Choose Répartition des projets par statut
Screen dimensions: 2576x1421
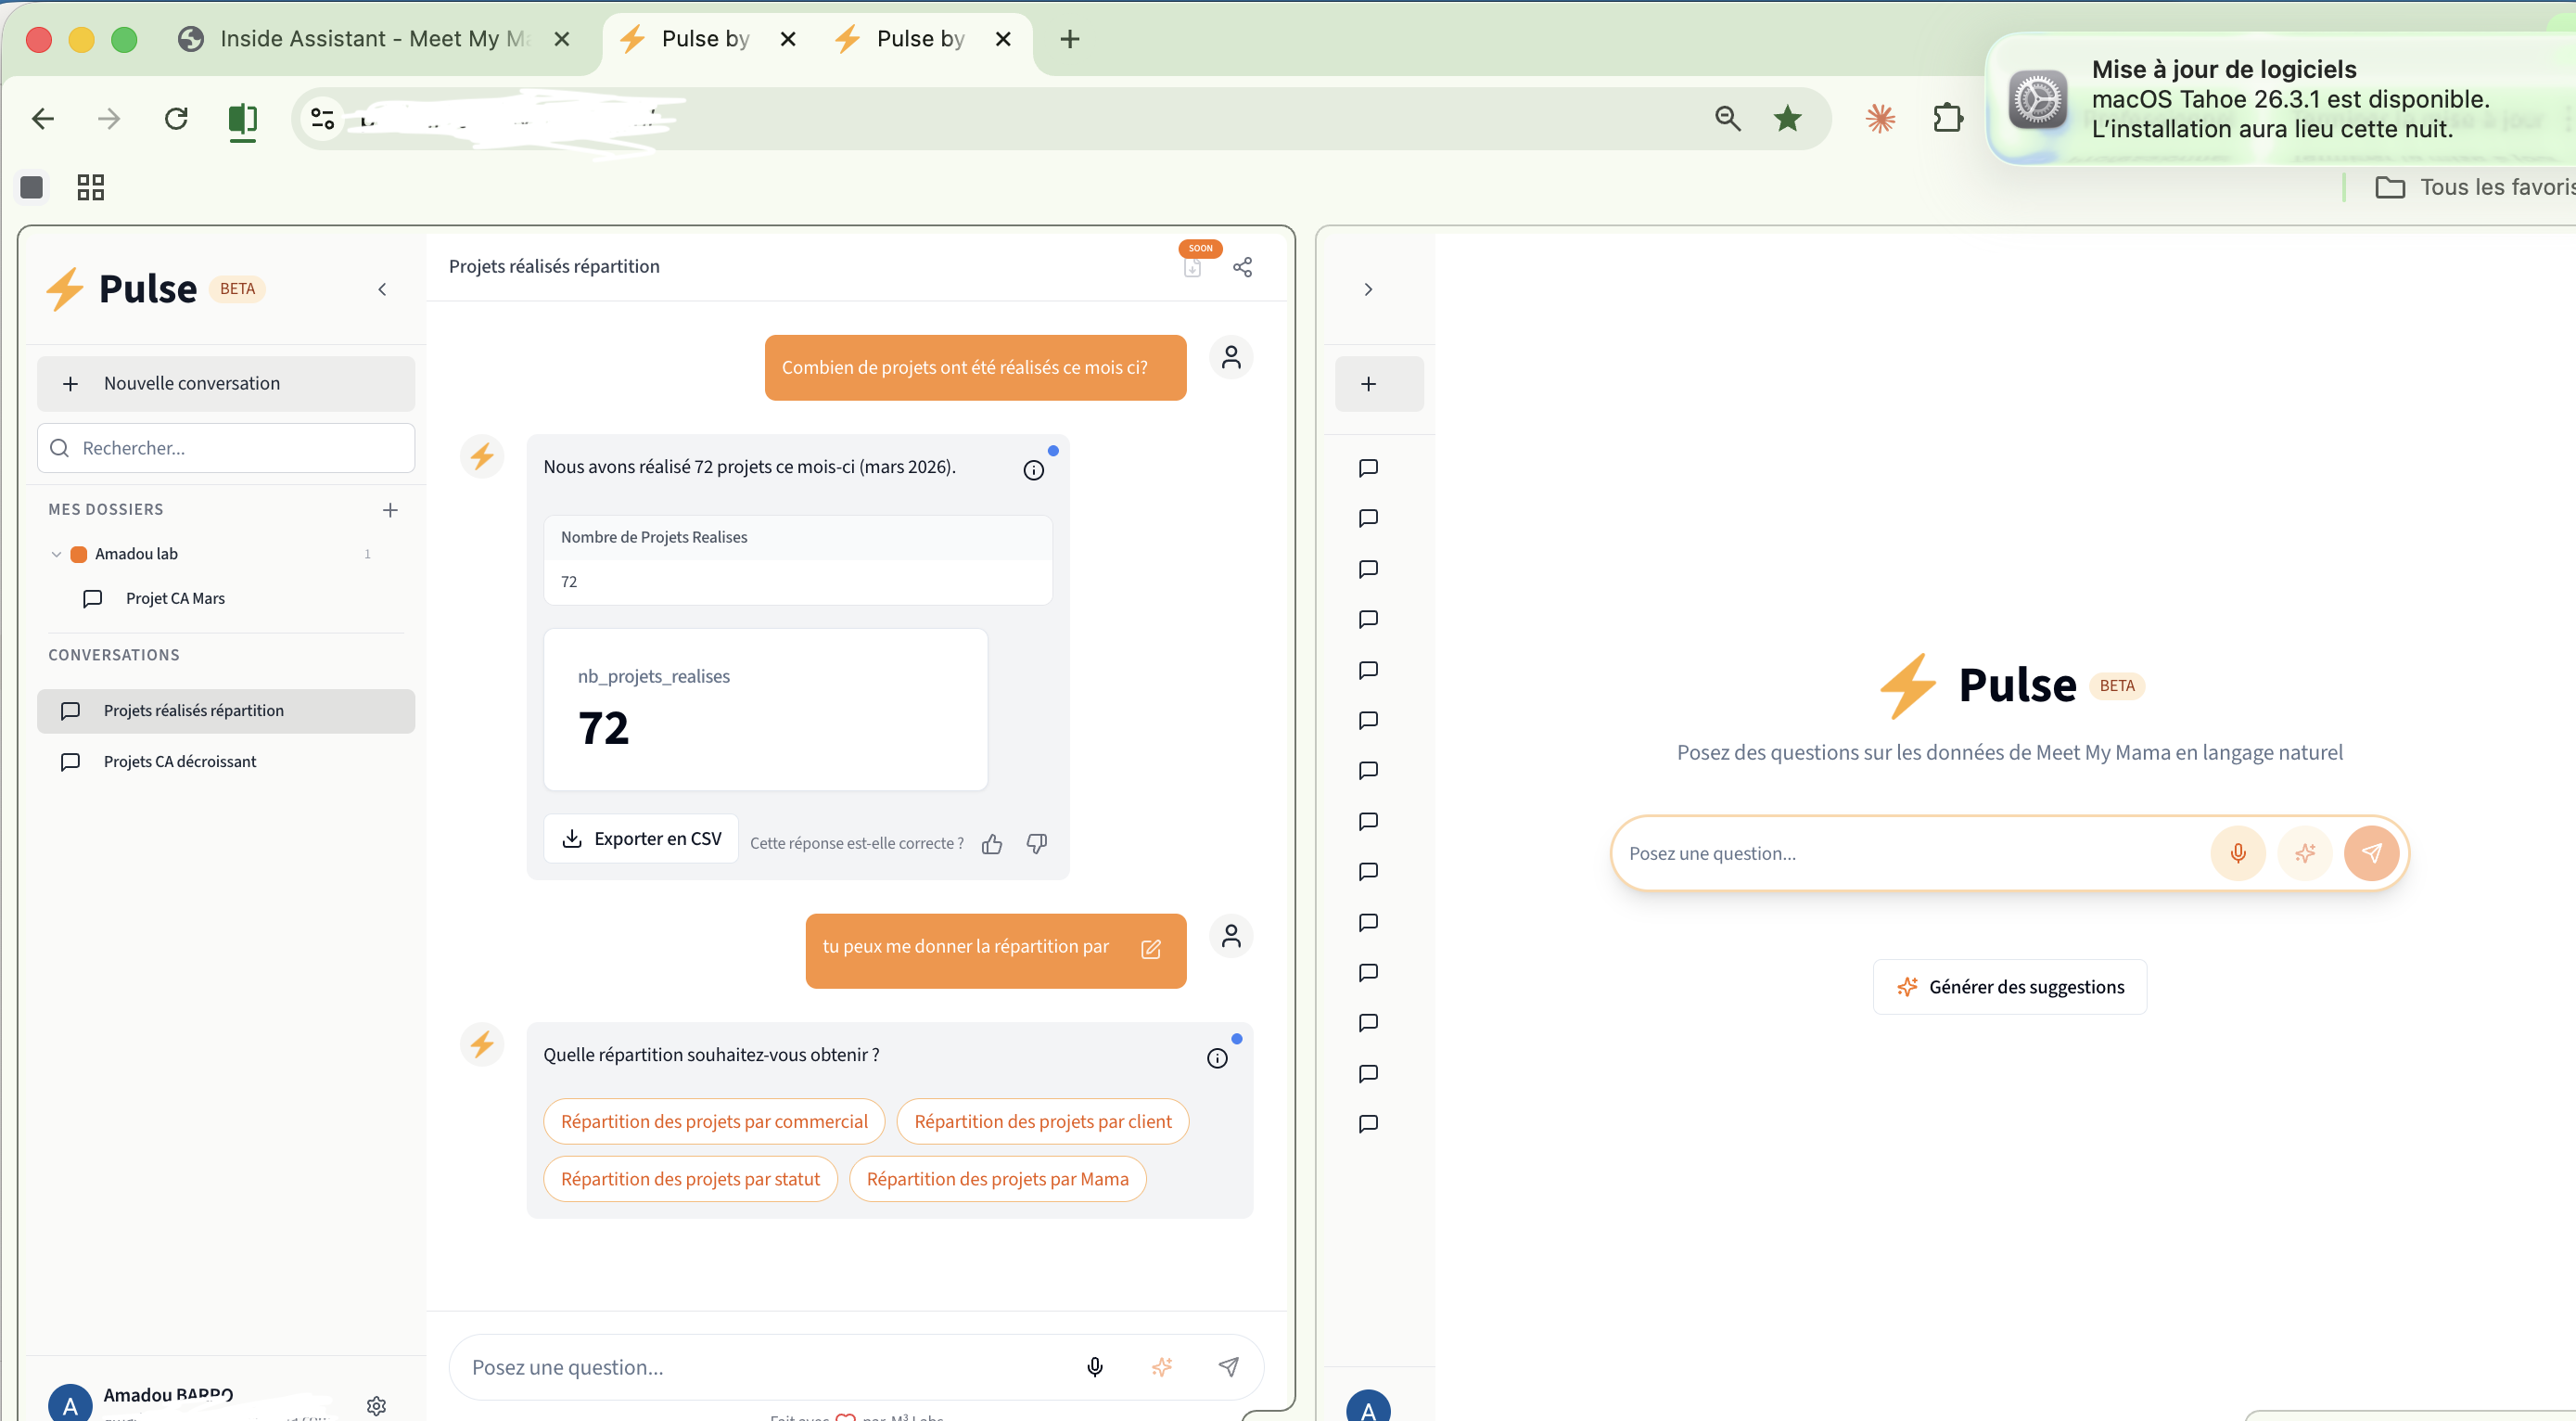[690, 1180]
